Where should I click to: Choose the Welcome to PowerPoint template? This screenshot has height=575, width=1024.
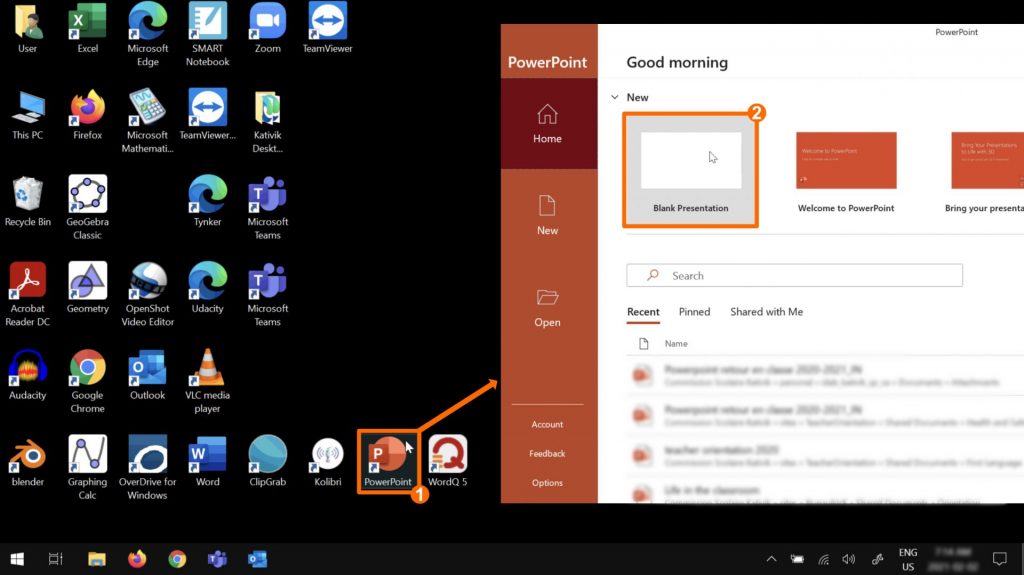(x=846, y=168)
